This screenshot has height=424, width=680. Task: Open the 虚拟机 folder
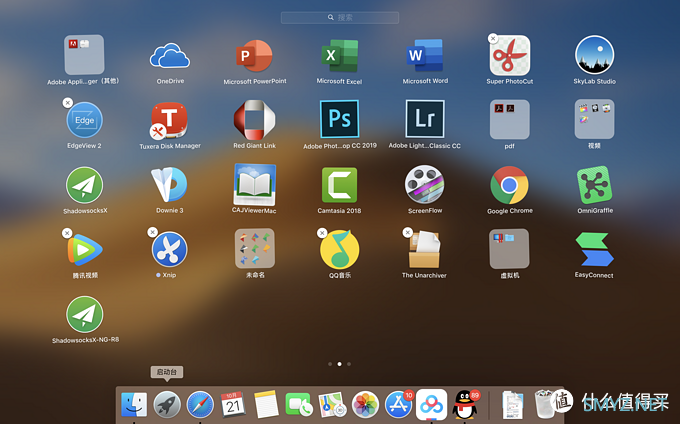510,249
